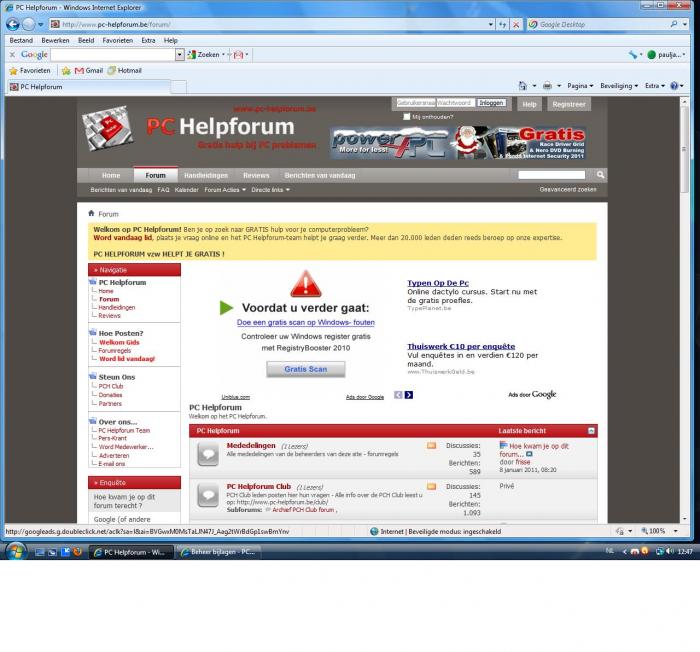Click the Registreer button
Image resolution: width=700 pixels, height=652 pixels.
569,104
